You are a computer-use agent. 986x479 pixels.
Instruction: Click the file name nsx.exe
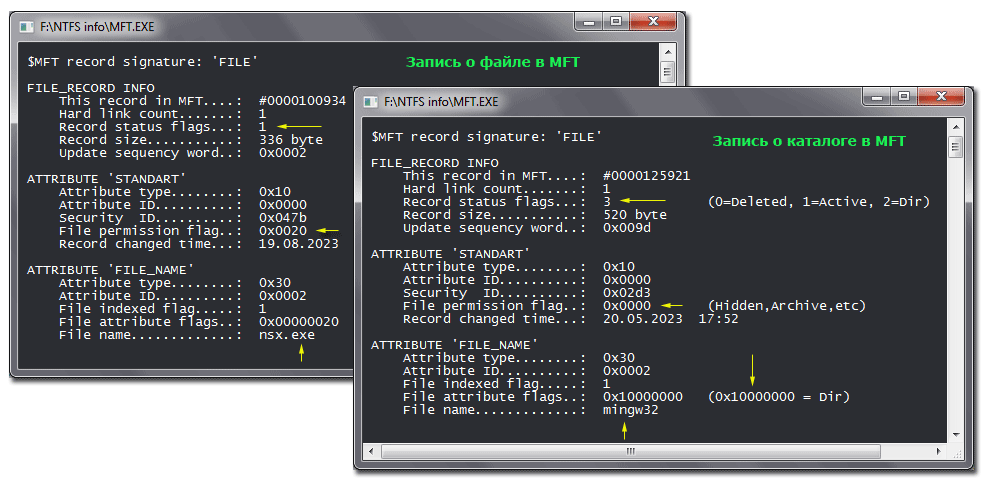tap(286, 335)
